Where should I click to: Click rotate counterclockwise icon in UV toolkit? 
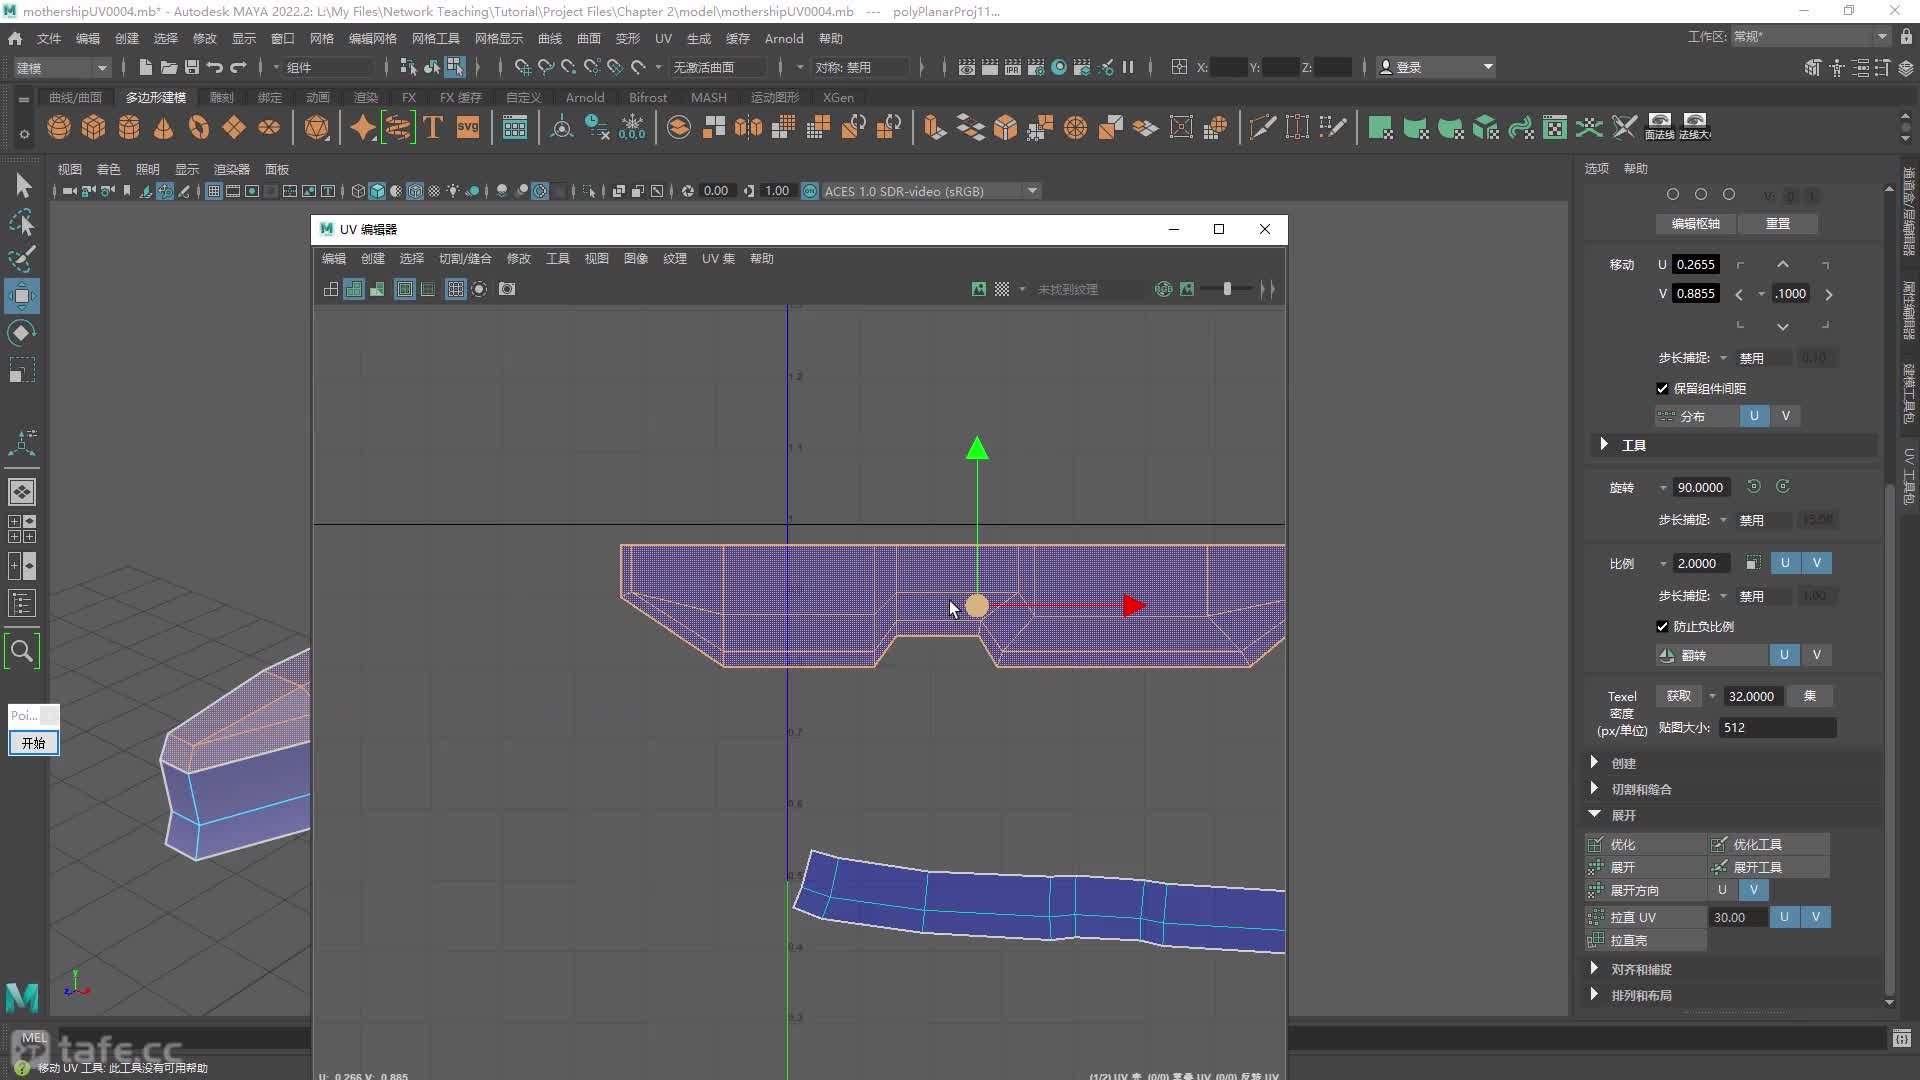(1753, 487)
